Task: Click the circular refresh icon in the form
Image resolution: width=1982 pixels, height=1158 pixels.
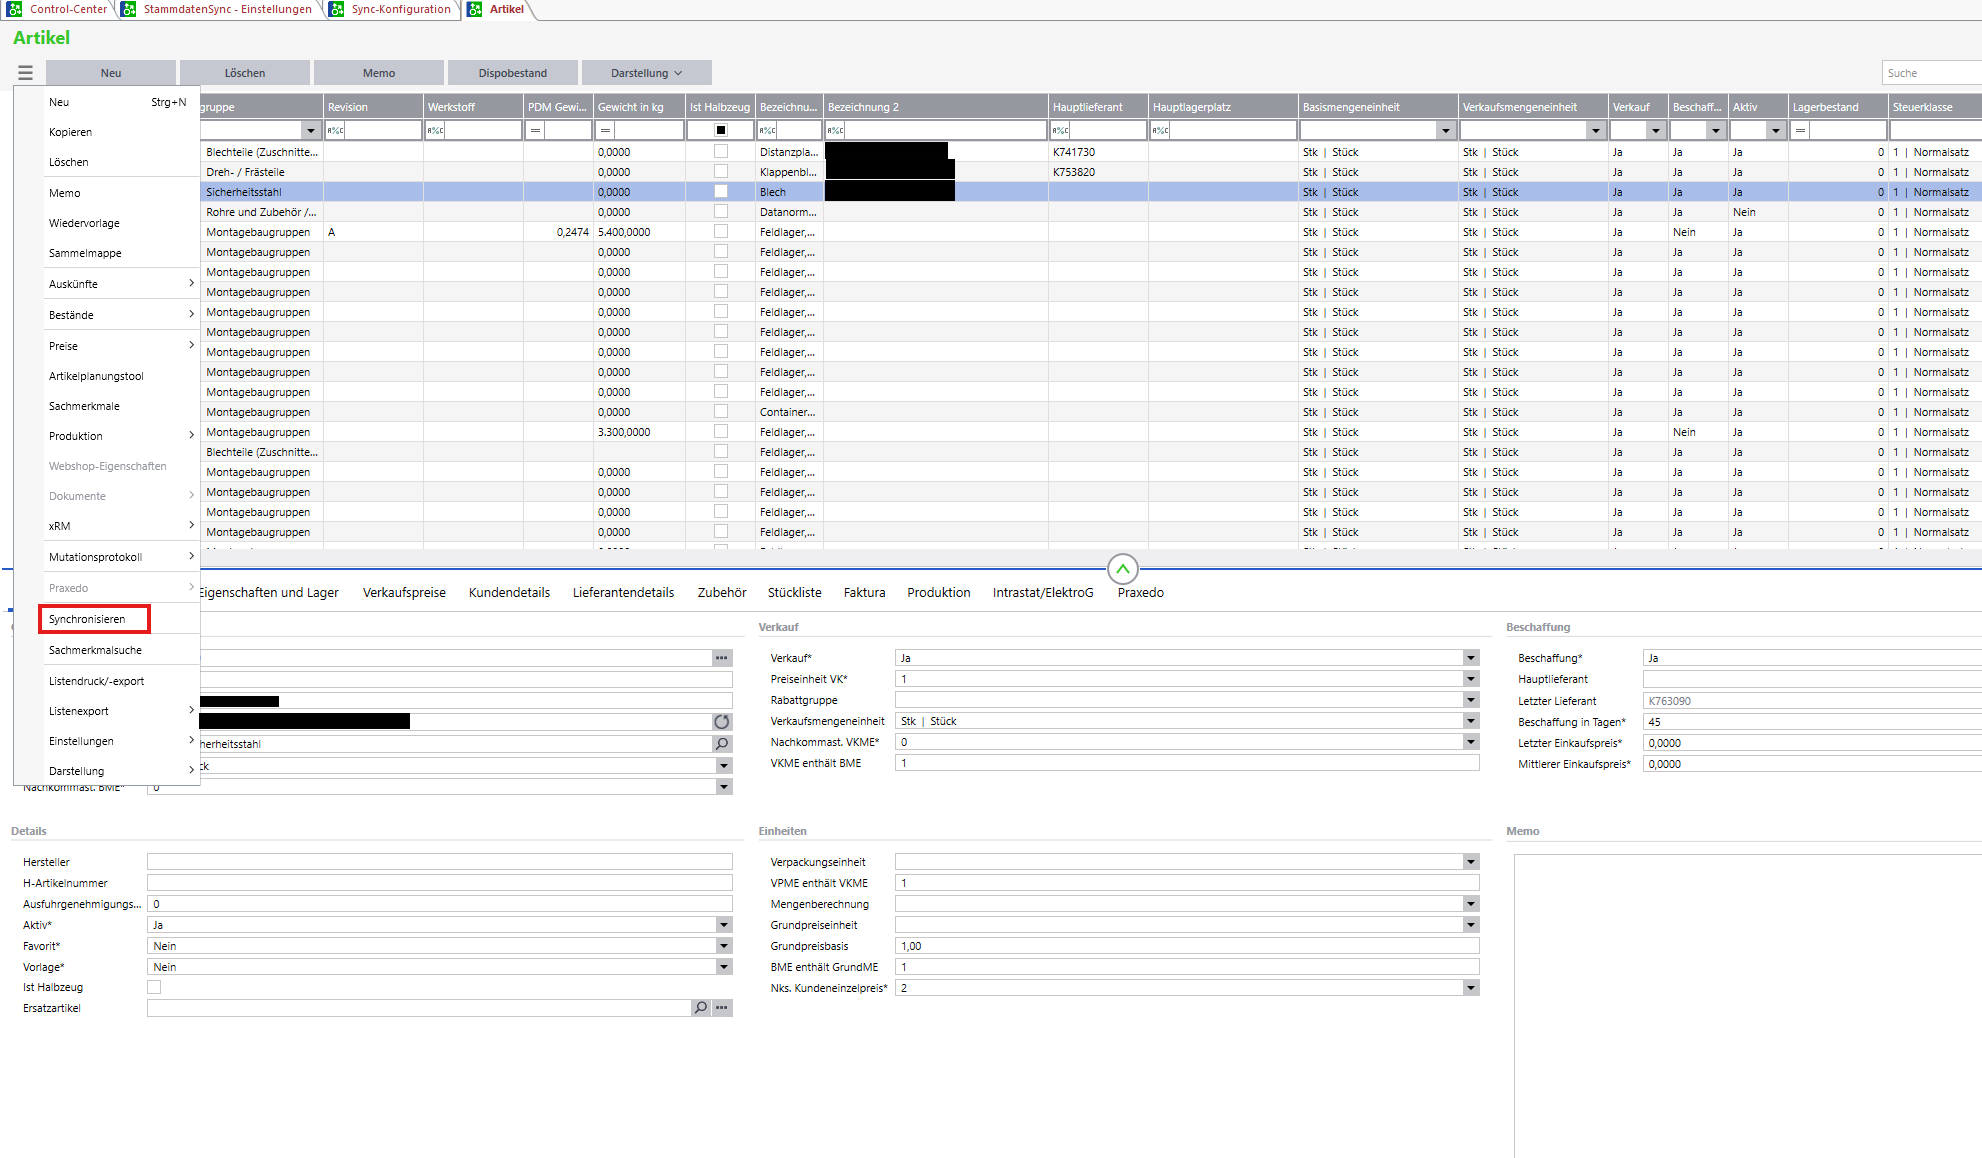Action: [x=721, y=722]
